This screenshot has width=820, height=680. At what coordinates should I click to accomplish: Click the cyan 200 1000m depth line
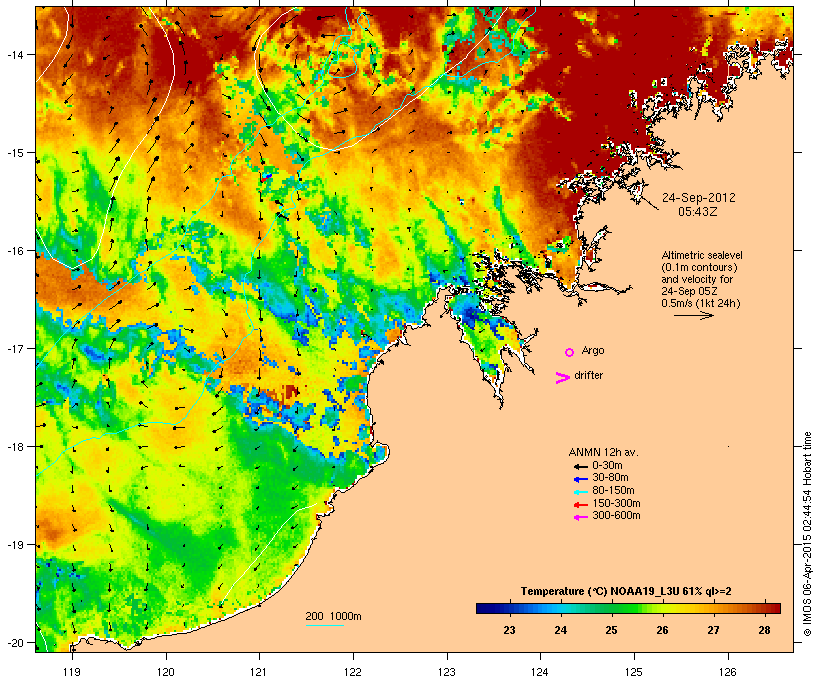[324, 625]
